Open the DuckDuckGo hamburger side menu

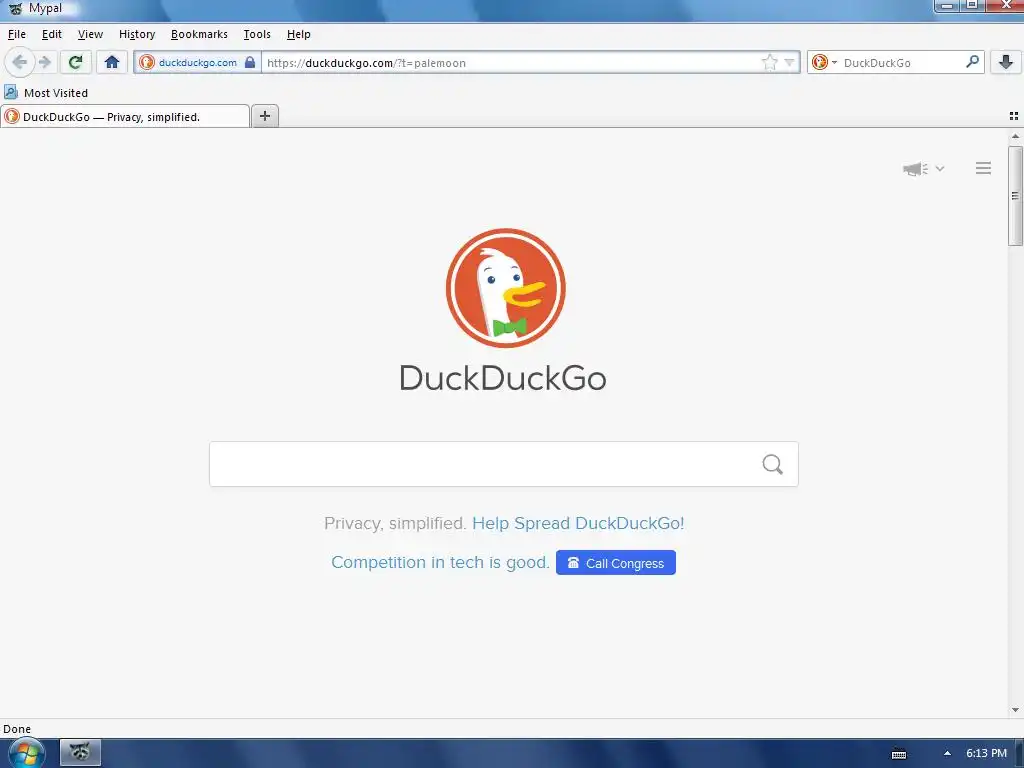point(984,168)
